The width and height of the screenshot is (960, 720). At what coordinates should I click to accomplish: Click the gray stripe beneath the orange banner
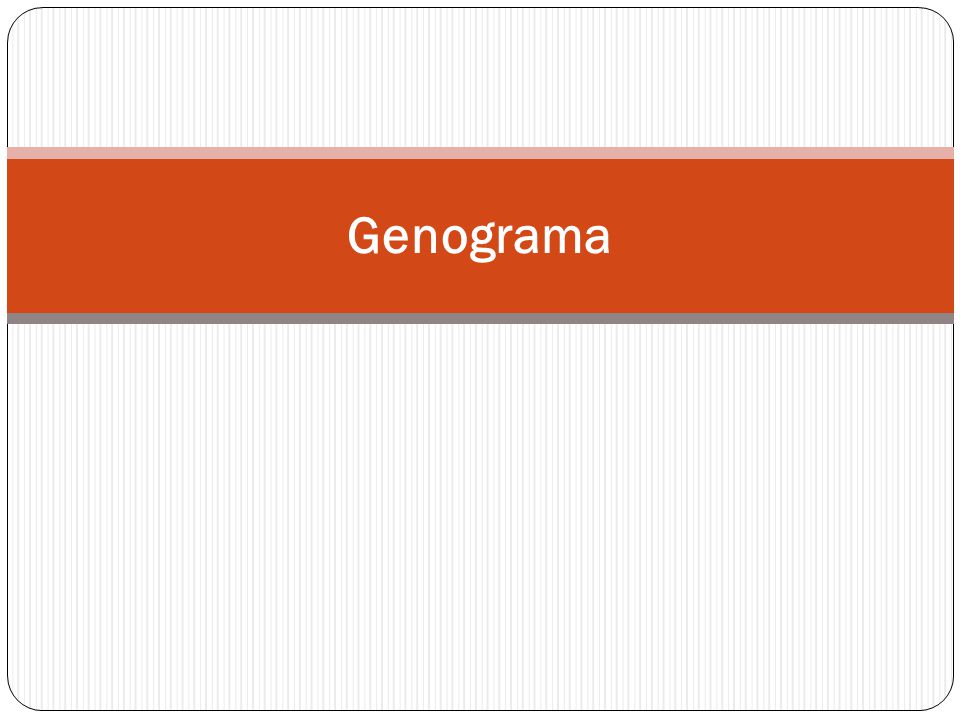coord(481,318)
